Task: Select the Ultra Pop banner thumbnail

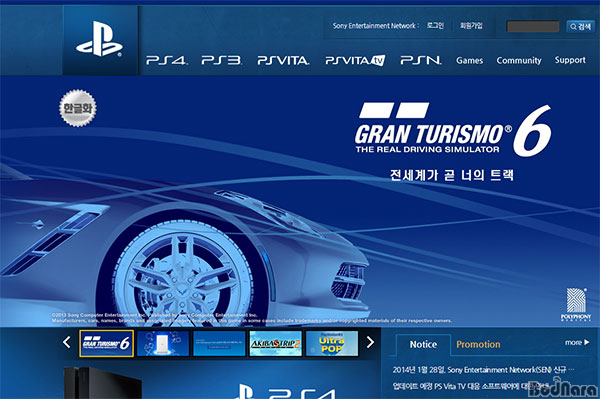Action: point(332,344)
